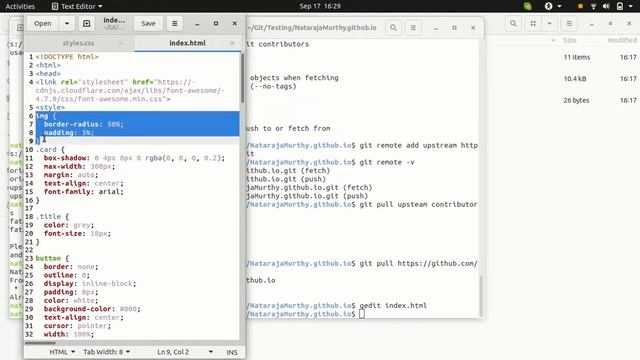Expand view options arrow in file manager
The width and height of the screenshot is (640, 360).
click(549, 24)
